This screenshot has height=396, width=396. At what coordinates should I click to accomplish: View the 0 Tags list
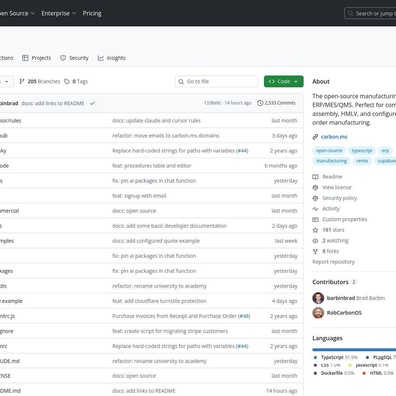point(76,81)
